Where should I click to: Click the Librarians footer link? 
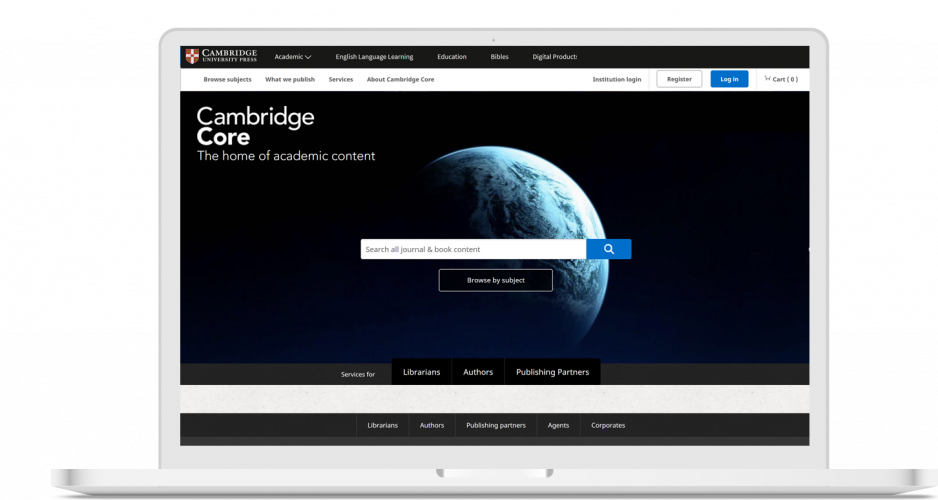click(382, 425)
